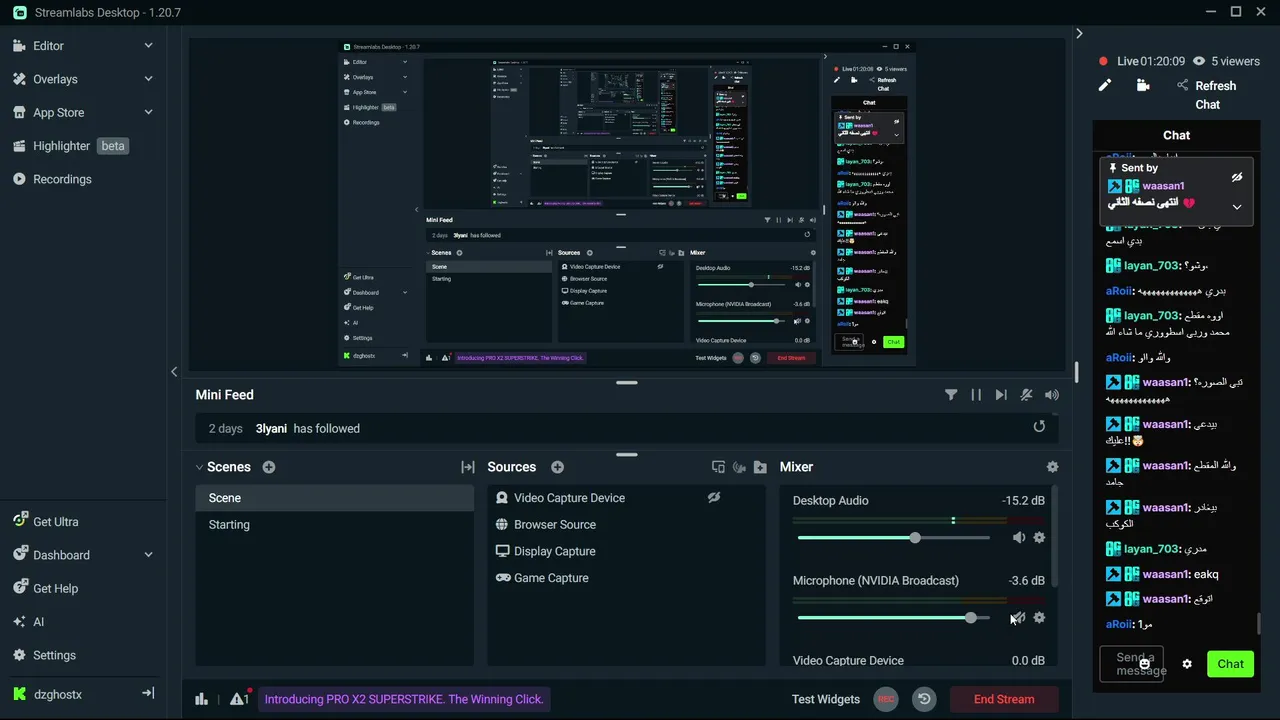This screenshot has height=720, width=1280.
Task: Open the Overlays menu item
Action: [x=55, y=79]
